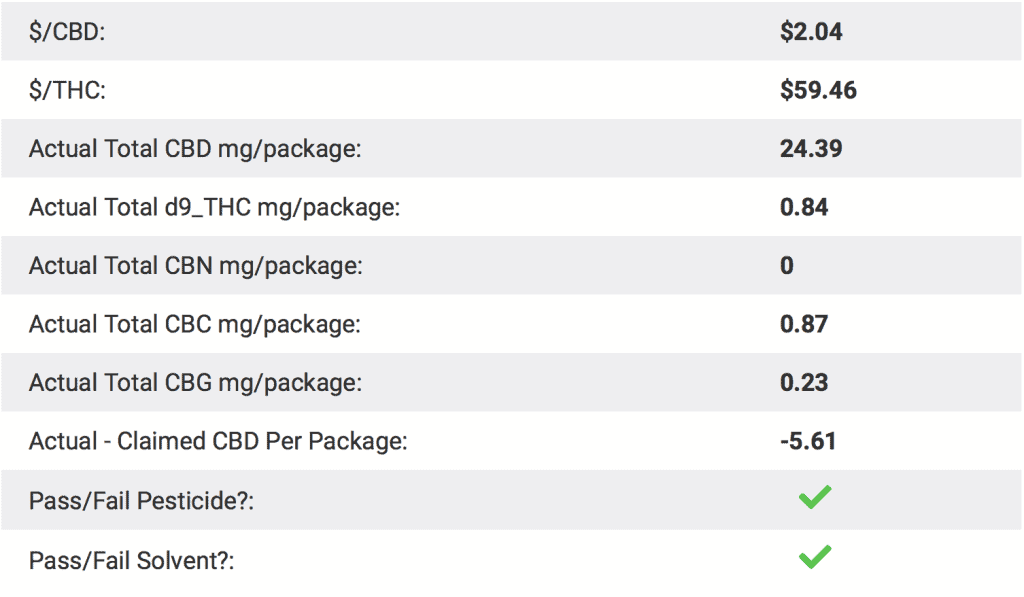The image size is (1024, 597).
Task: Select Actual Total d9_THC mg/package label
Action: [x=214, y=208]
